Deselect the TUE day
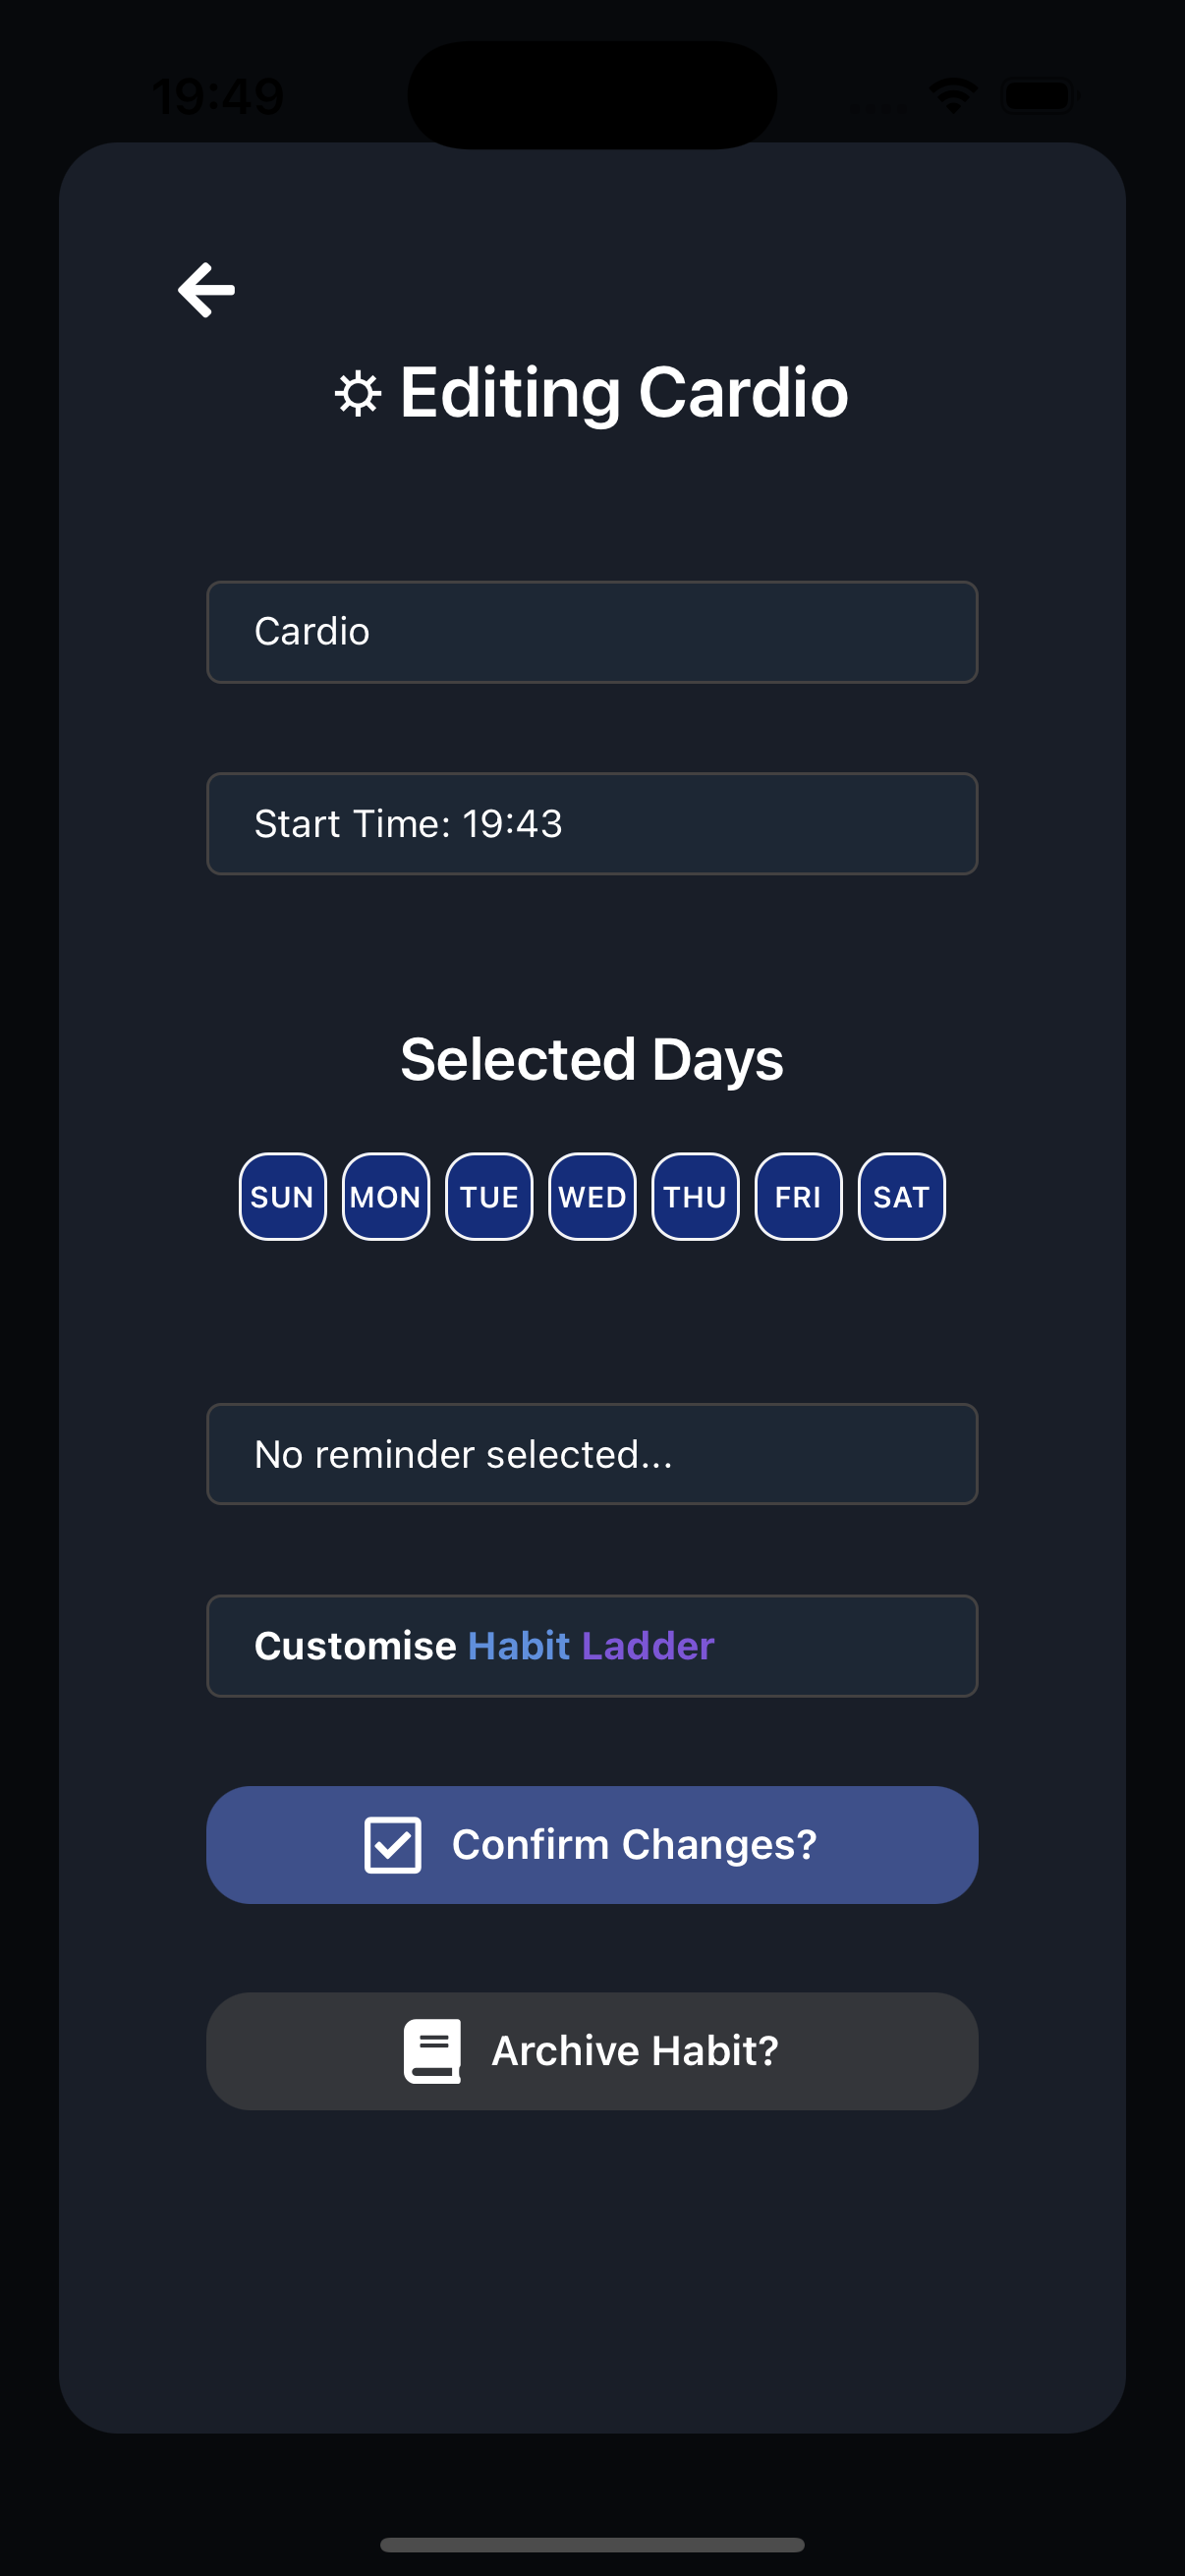Screen dimensions: 1185x2576 point(488,1197)
